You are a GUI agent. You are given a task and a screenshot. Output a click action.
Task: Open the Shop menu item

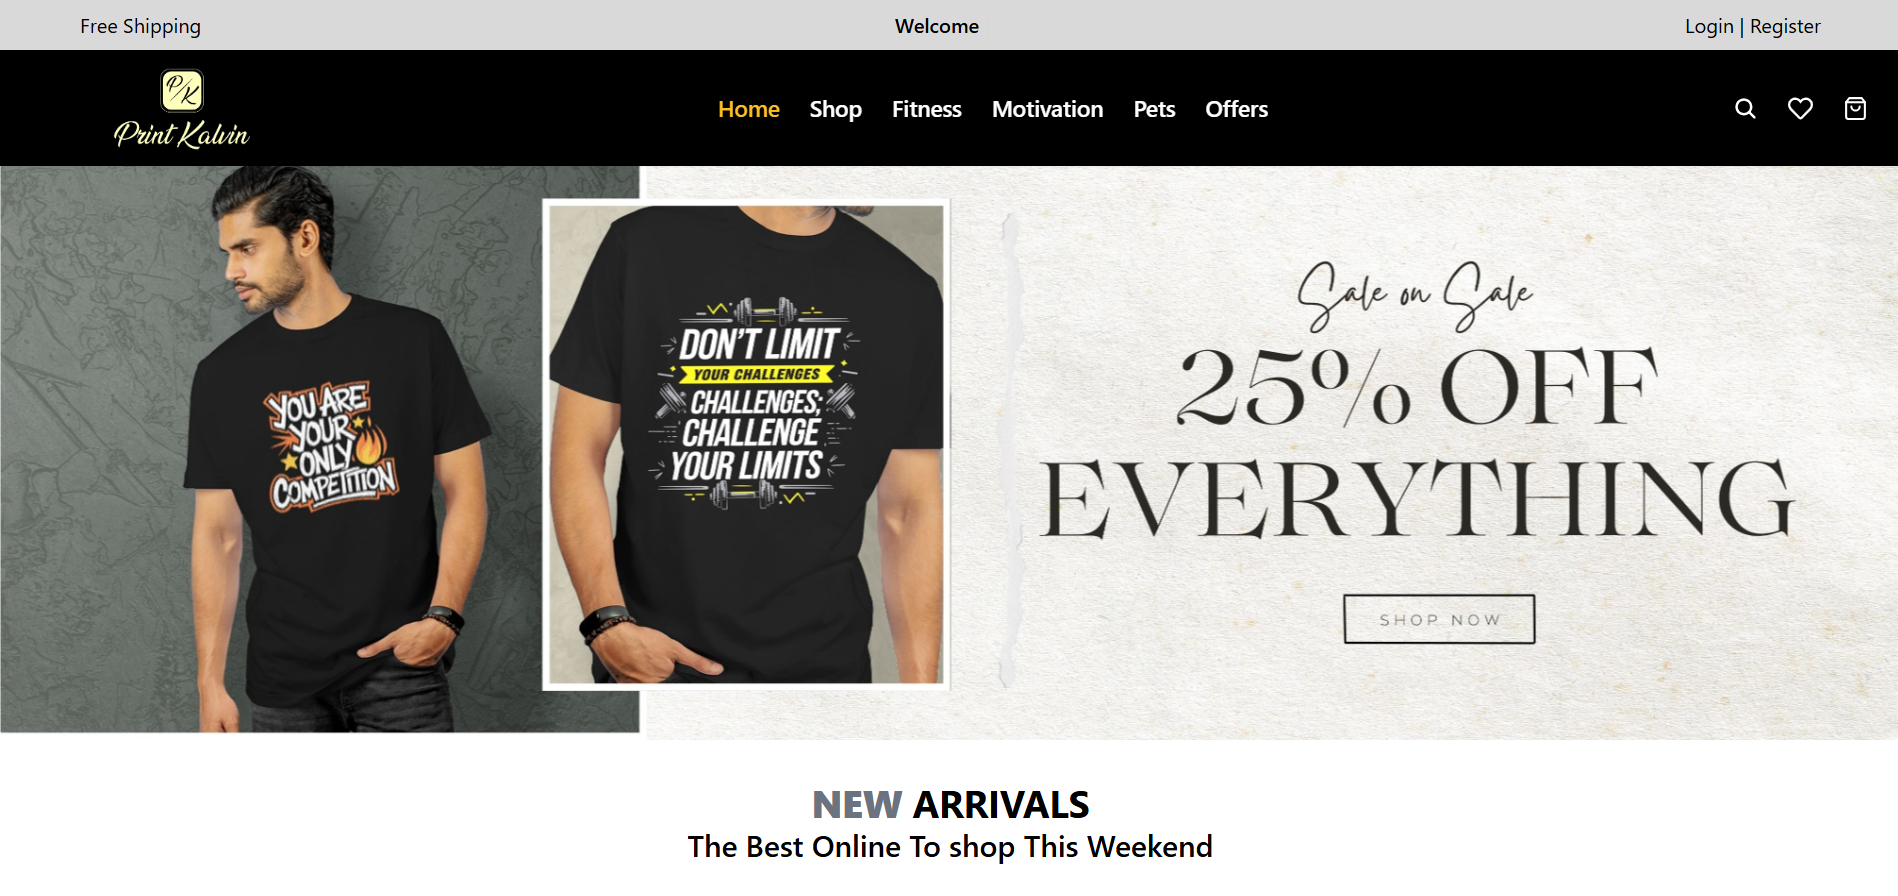pos(836,109)
